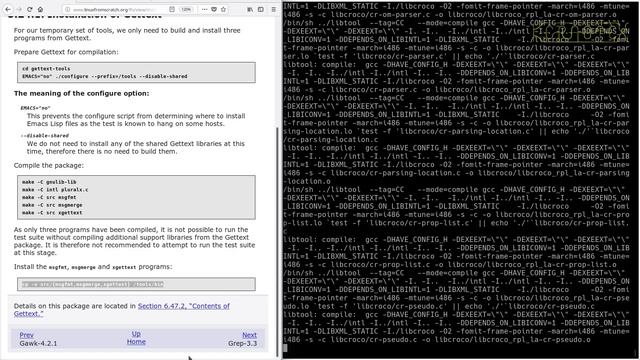Open the Library icon in toolbar
The width and height of the screenshot is (640, 360).
250,9
